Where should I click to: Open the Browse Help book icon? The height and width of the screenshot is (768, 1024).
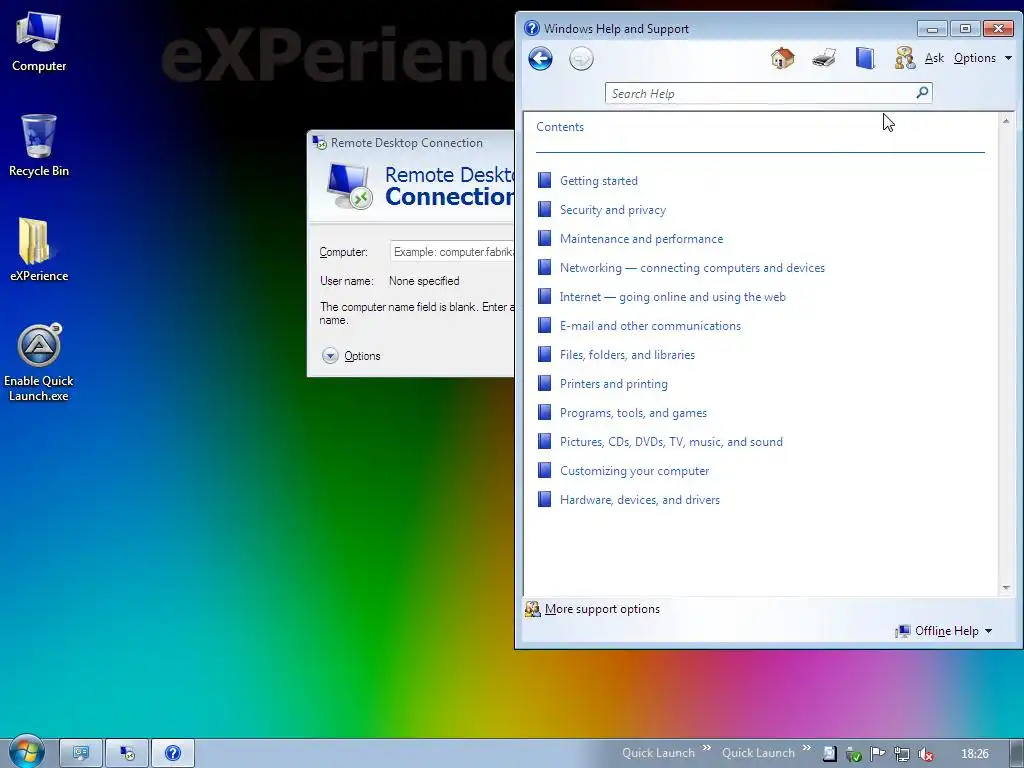click(865, 58)
